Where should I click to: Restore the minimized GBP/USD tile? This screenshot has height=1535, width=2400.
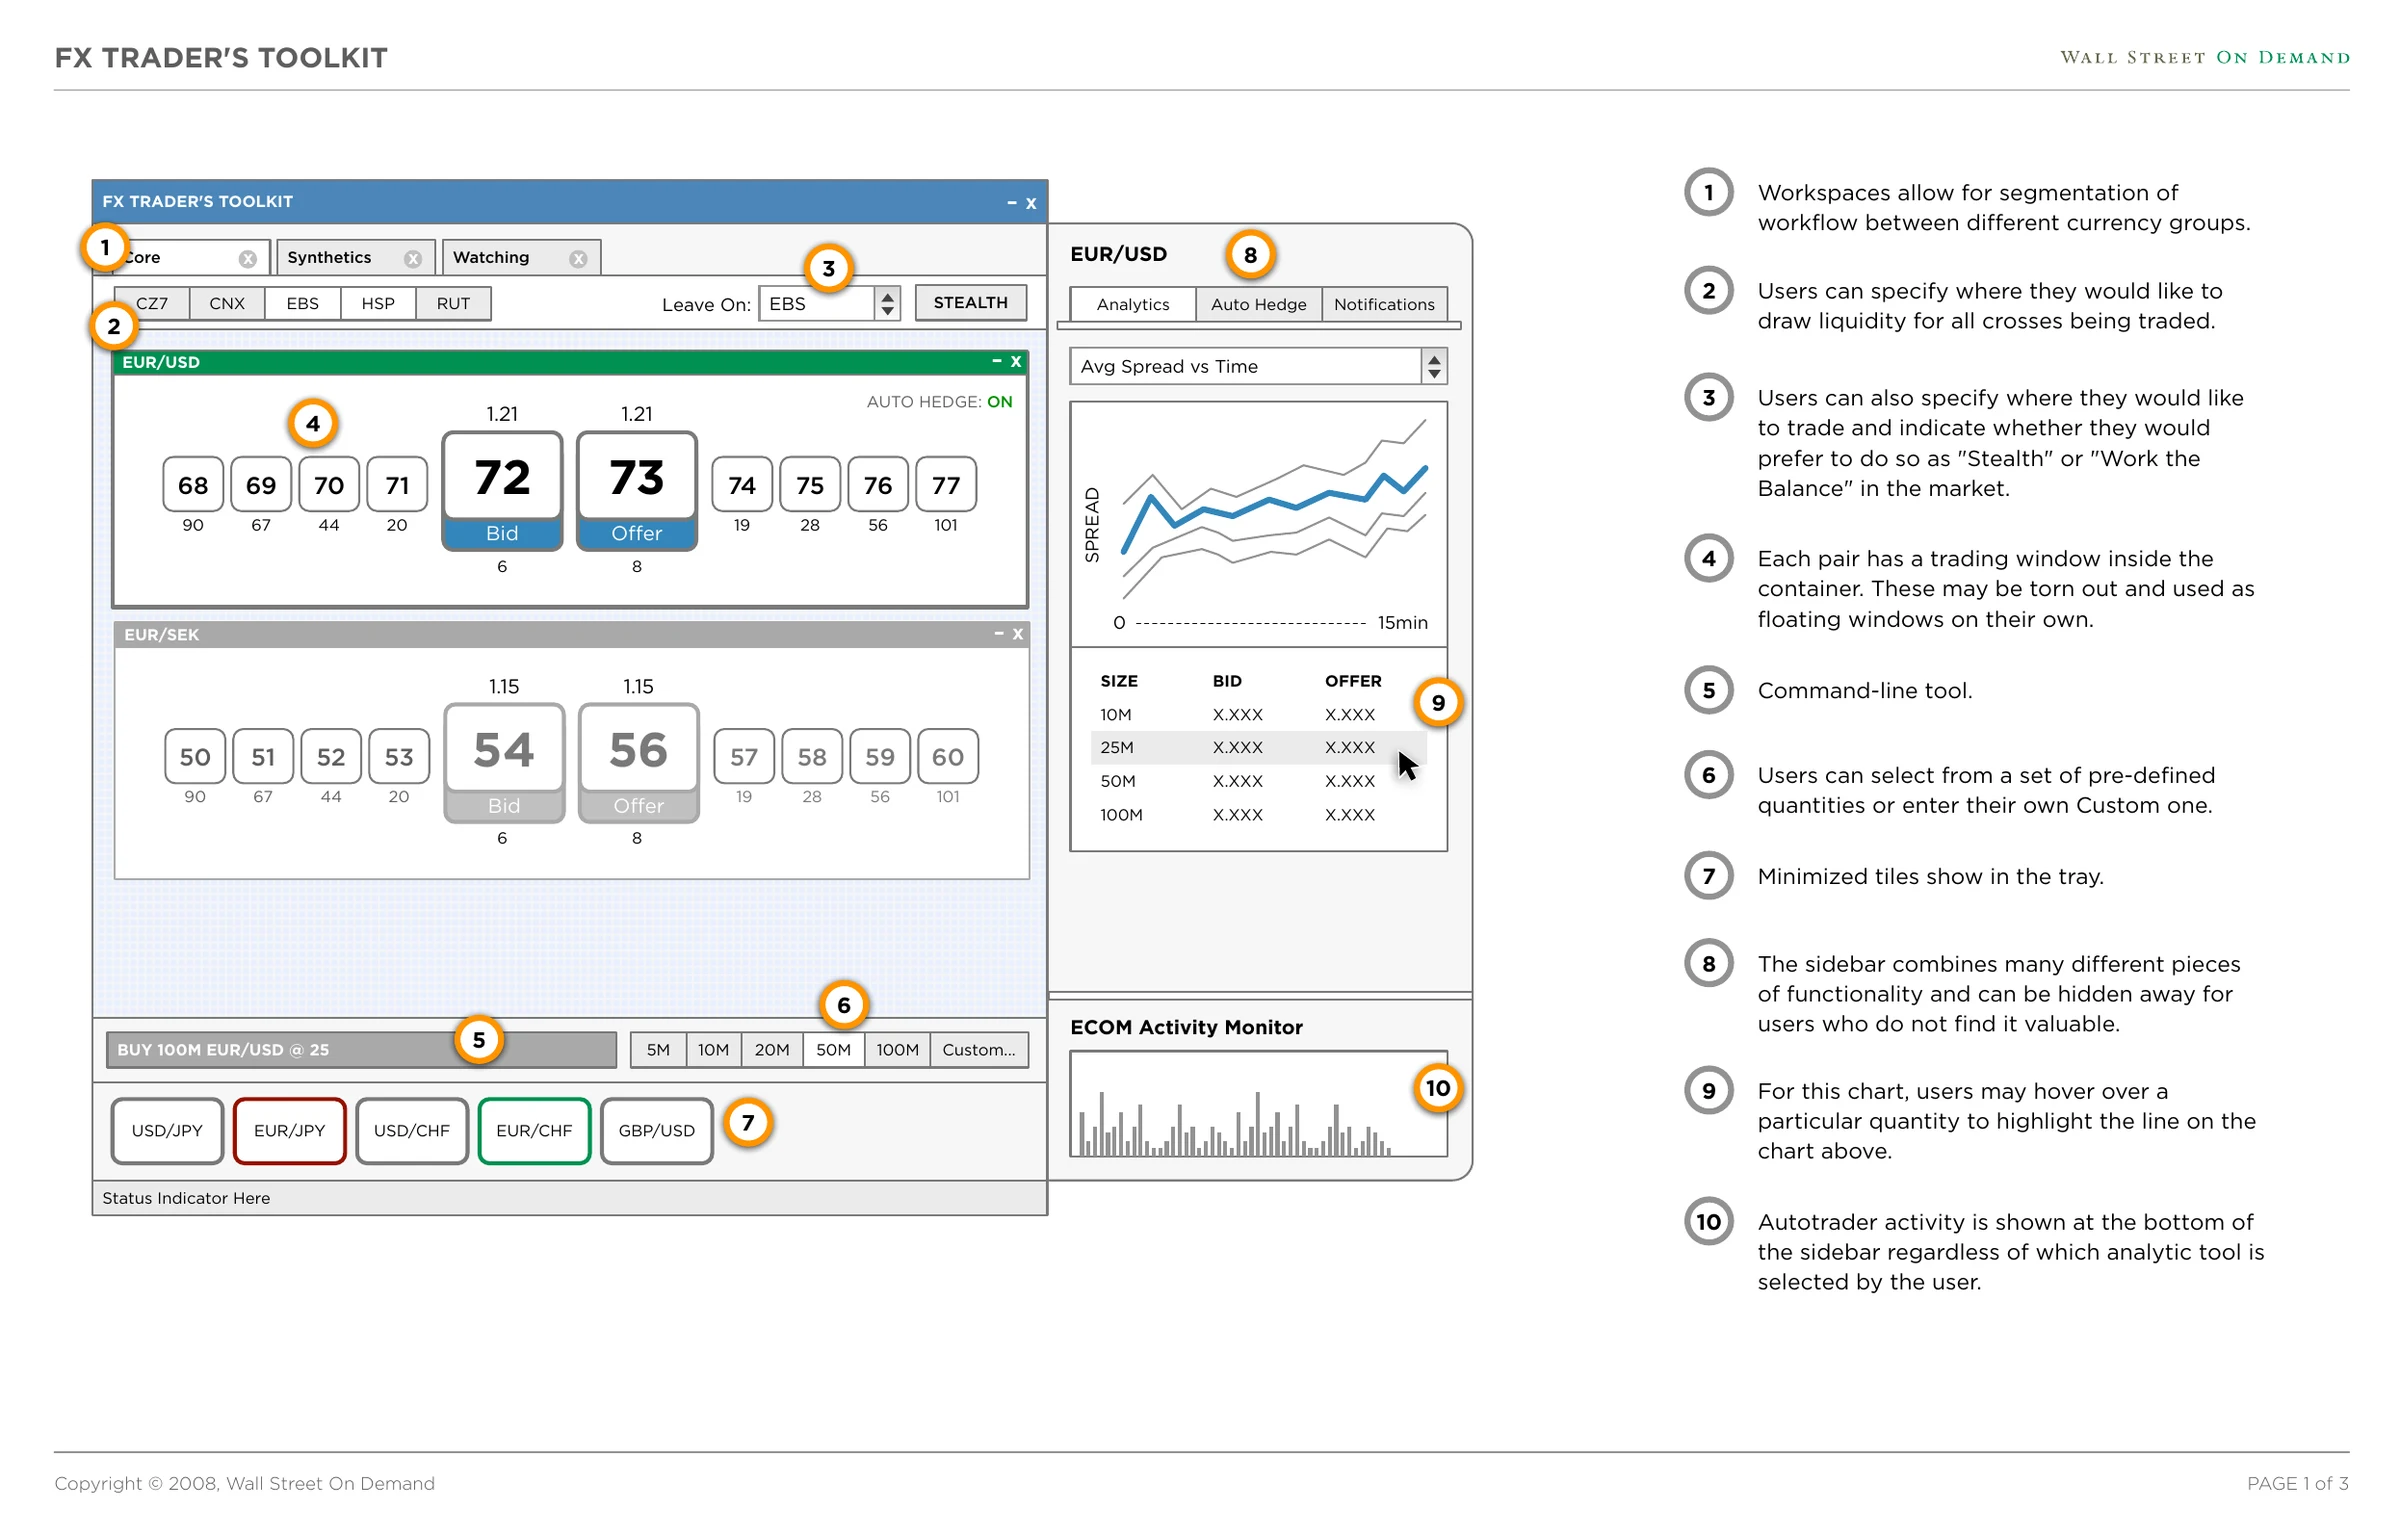(x=657, y=1131)
